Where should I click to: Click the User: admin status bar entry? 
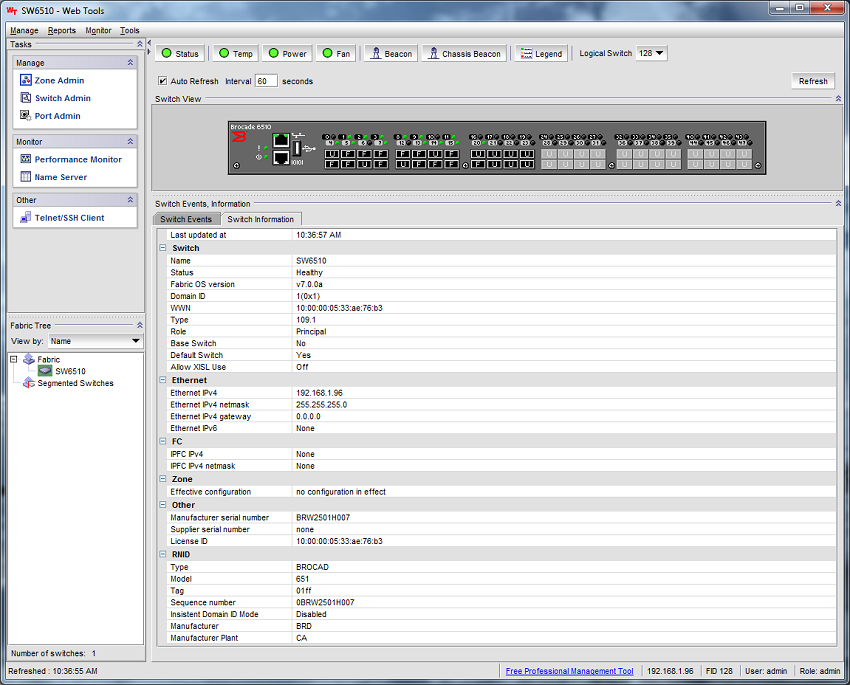(765, 671)
